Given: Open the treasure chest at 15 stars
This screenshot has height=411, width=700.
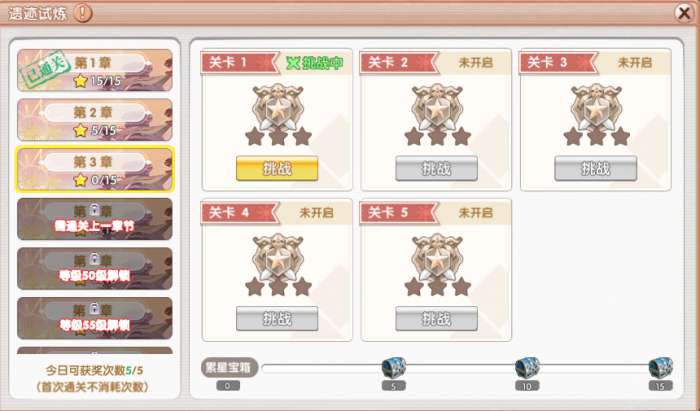Looking at the screenshot, I should pos(661,368).
